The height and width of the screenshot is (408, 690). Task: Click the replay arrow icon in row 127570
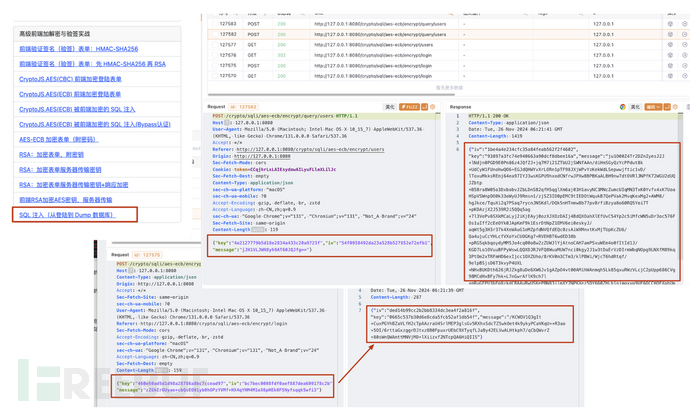click(684, 76)
